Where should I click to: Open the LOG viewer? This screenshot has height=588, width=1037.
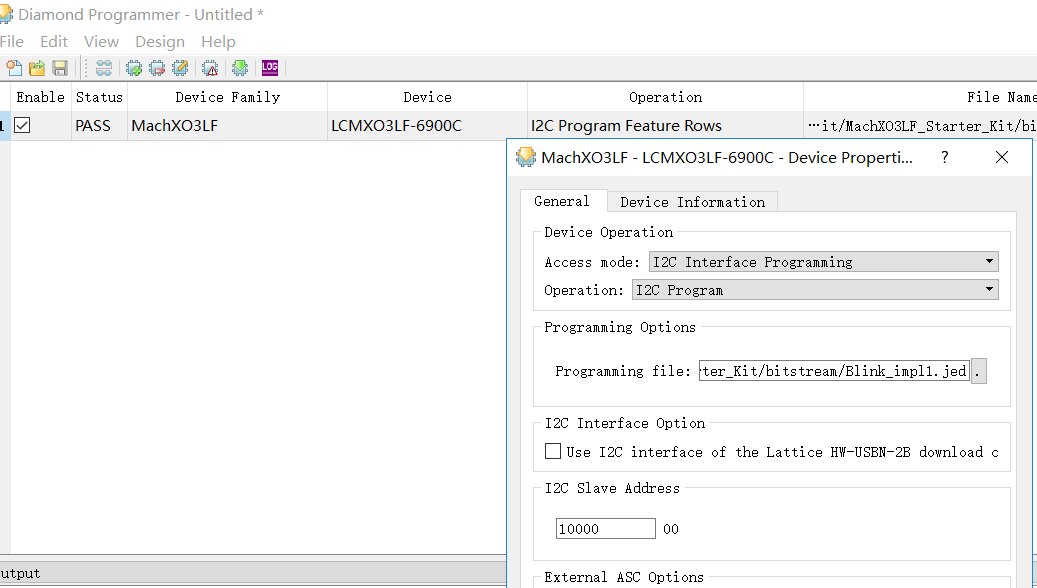(x=268, y=67)
